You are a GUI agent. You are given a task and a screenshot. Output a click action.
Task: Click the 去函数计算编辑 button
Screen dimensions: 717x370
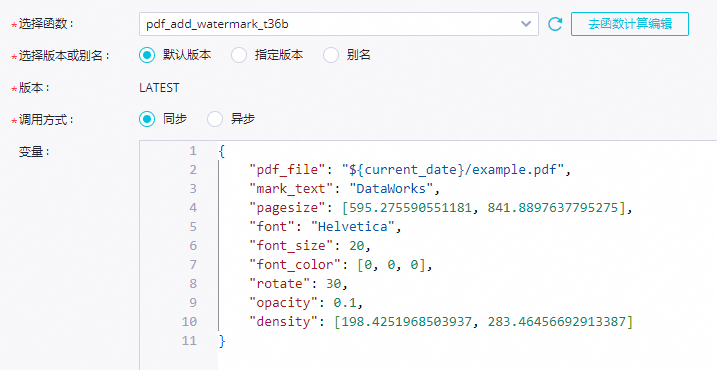[x=630, y=24]
